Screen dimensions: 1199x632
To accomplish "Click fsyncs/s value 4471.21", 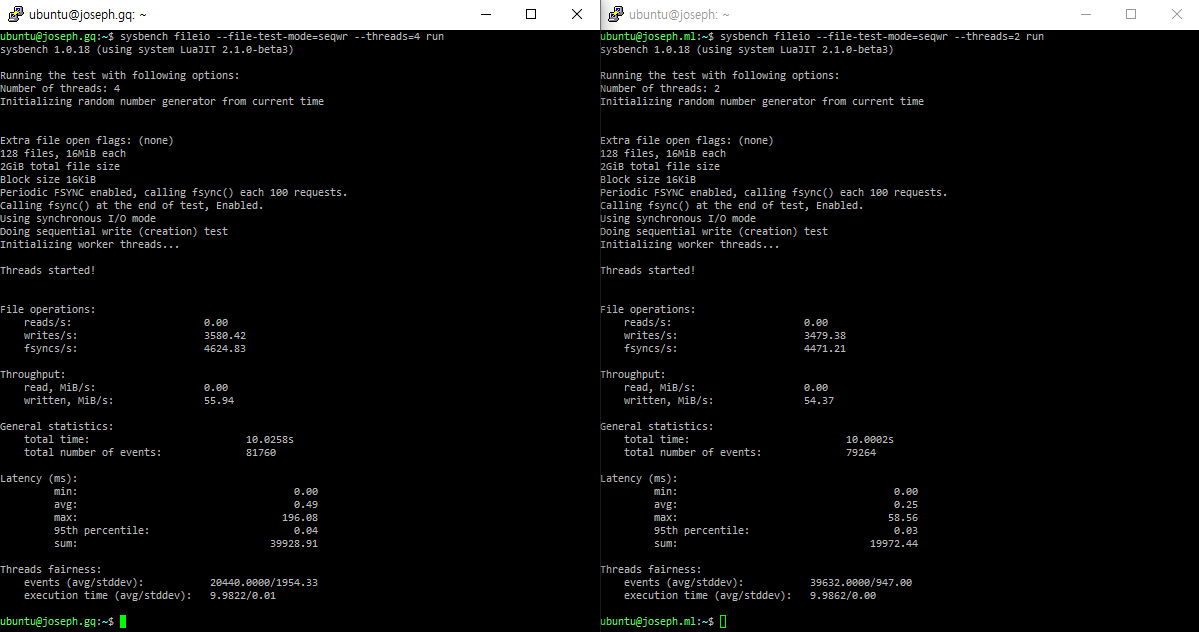I will pyautogui.click(x=825, y=348).
